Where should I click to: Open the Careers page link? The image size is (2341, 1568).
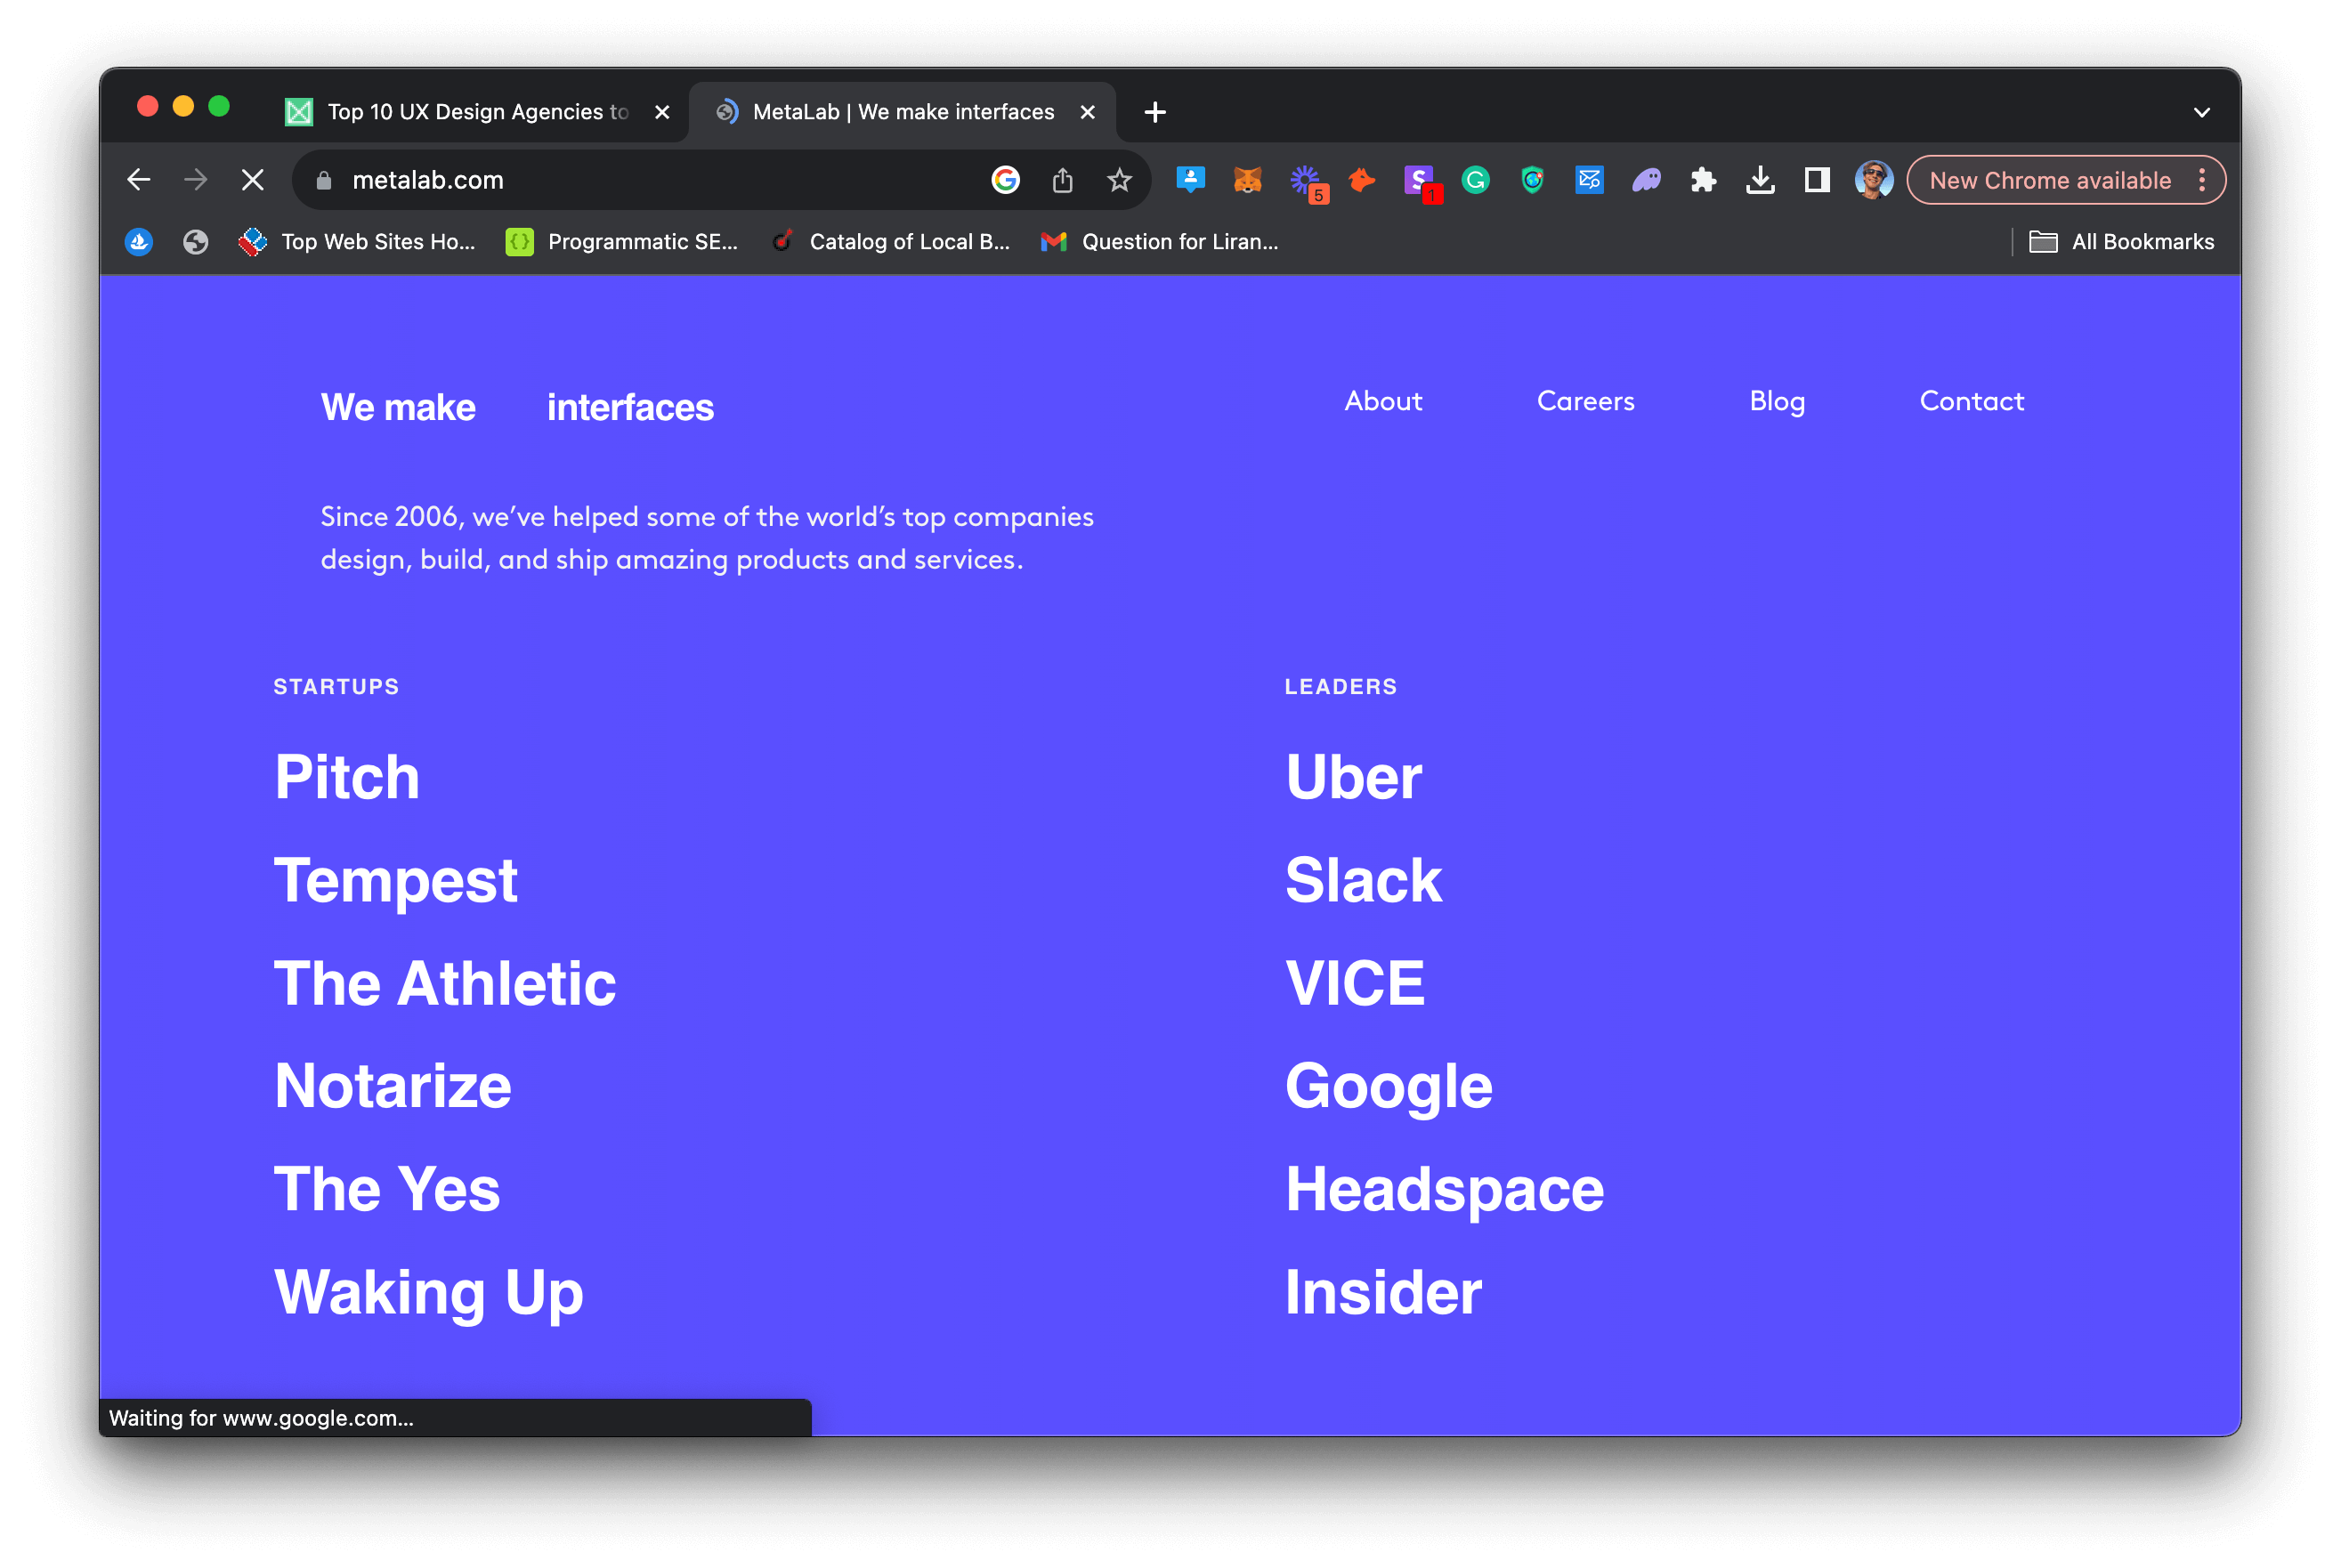1585,401
